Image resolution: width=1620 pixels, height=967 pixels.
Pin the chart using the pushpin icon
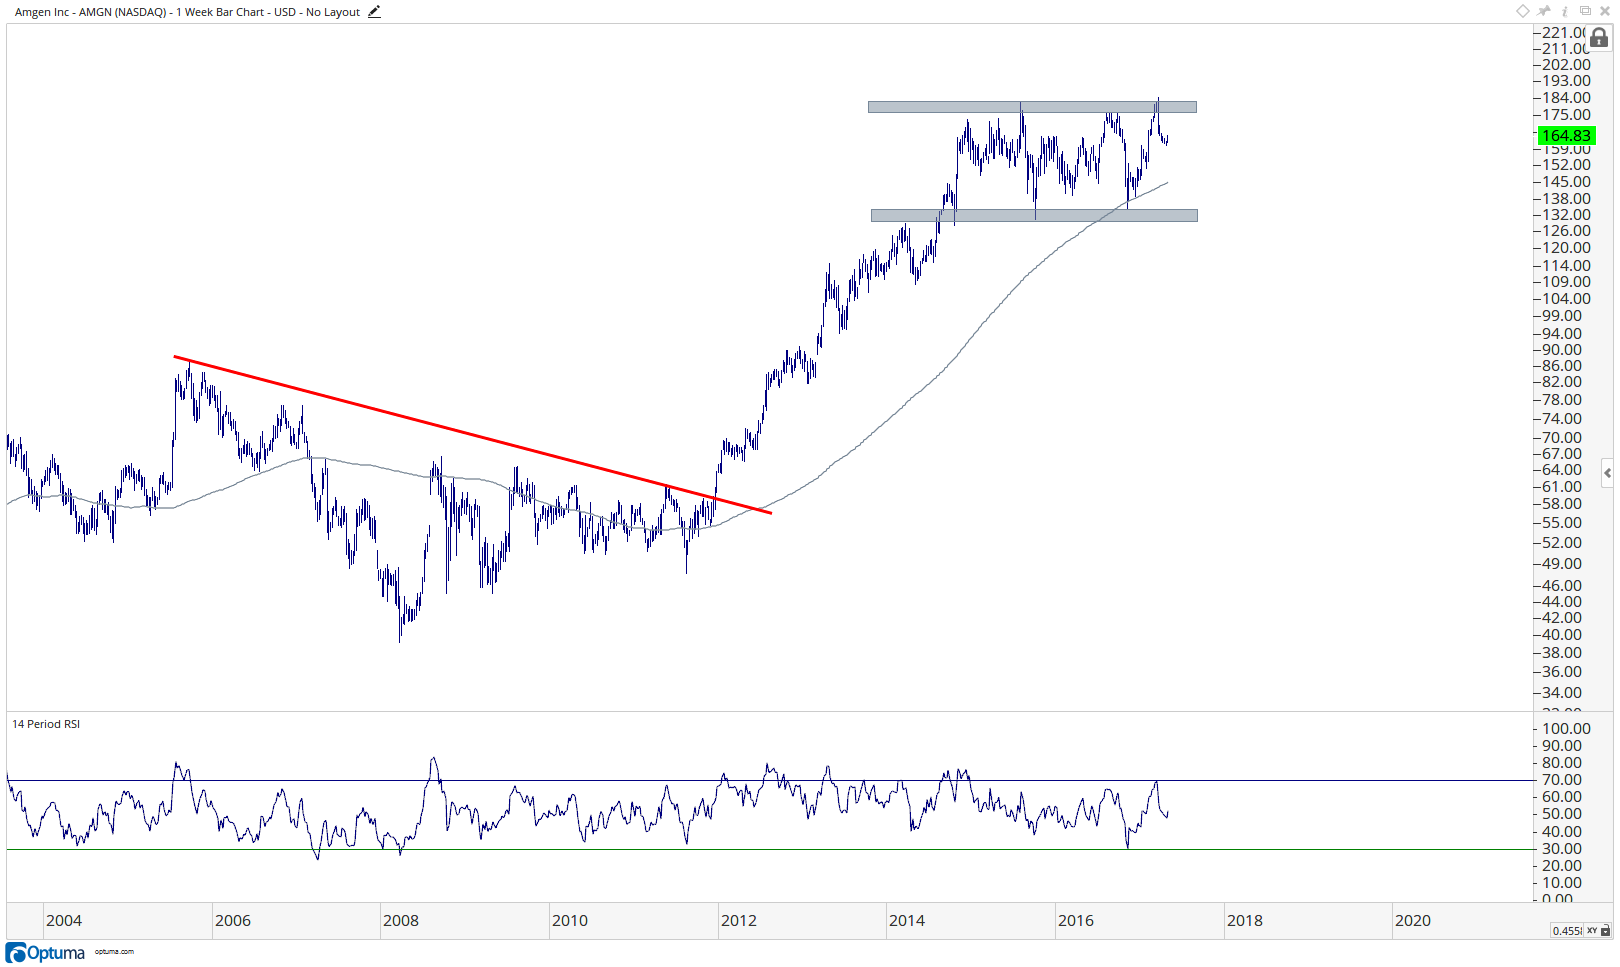pyautogui.click(x=1544, y=11)
